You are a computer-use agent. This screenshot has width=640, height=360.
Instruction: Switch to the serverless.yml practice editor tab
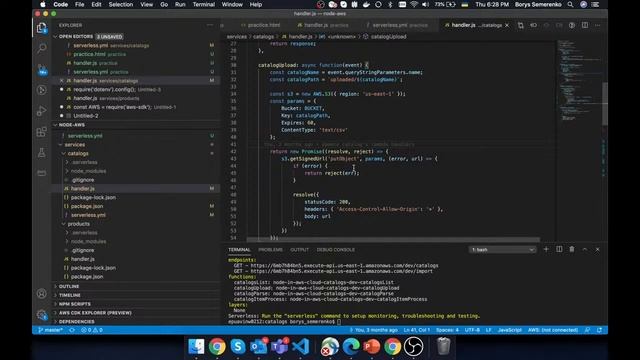400,25
